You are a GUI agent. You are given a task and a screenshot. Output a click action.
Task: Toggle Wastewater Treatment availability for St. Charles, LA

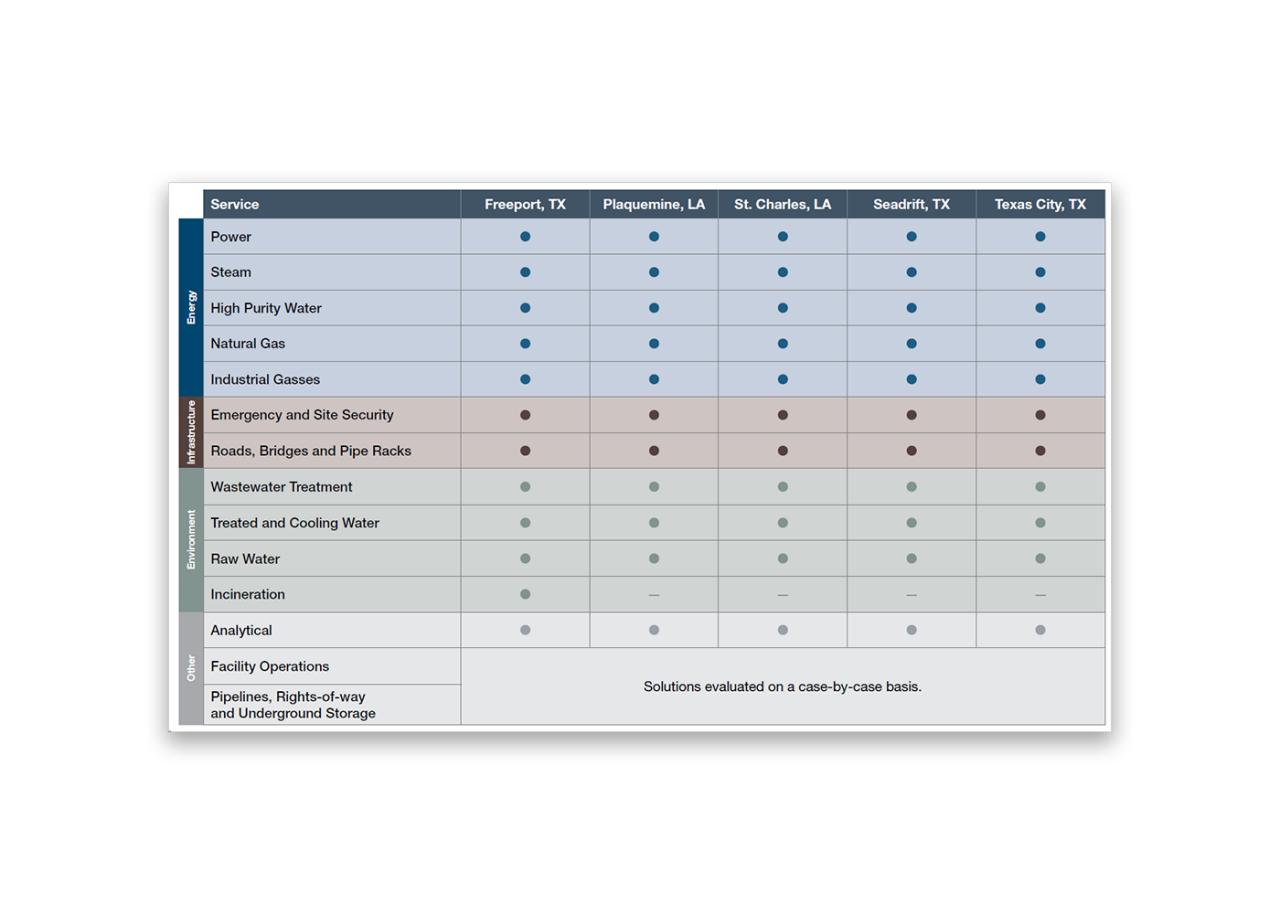click(782, 487)
